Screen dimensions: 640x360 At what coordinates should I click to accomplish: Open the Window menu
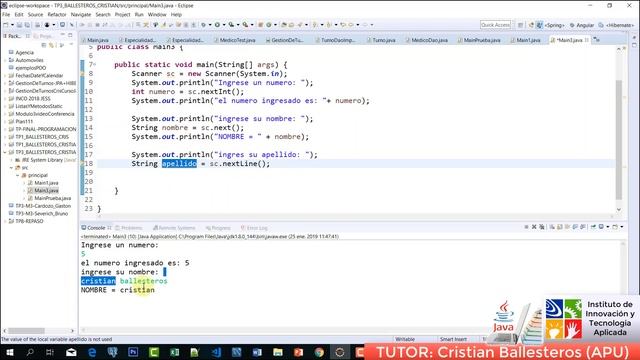click(157, 14)
